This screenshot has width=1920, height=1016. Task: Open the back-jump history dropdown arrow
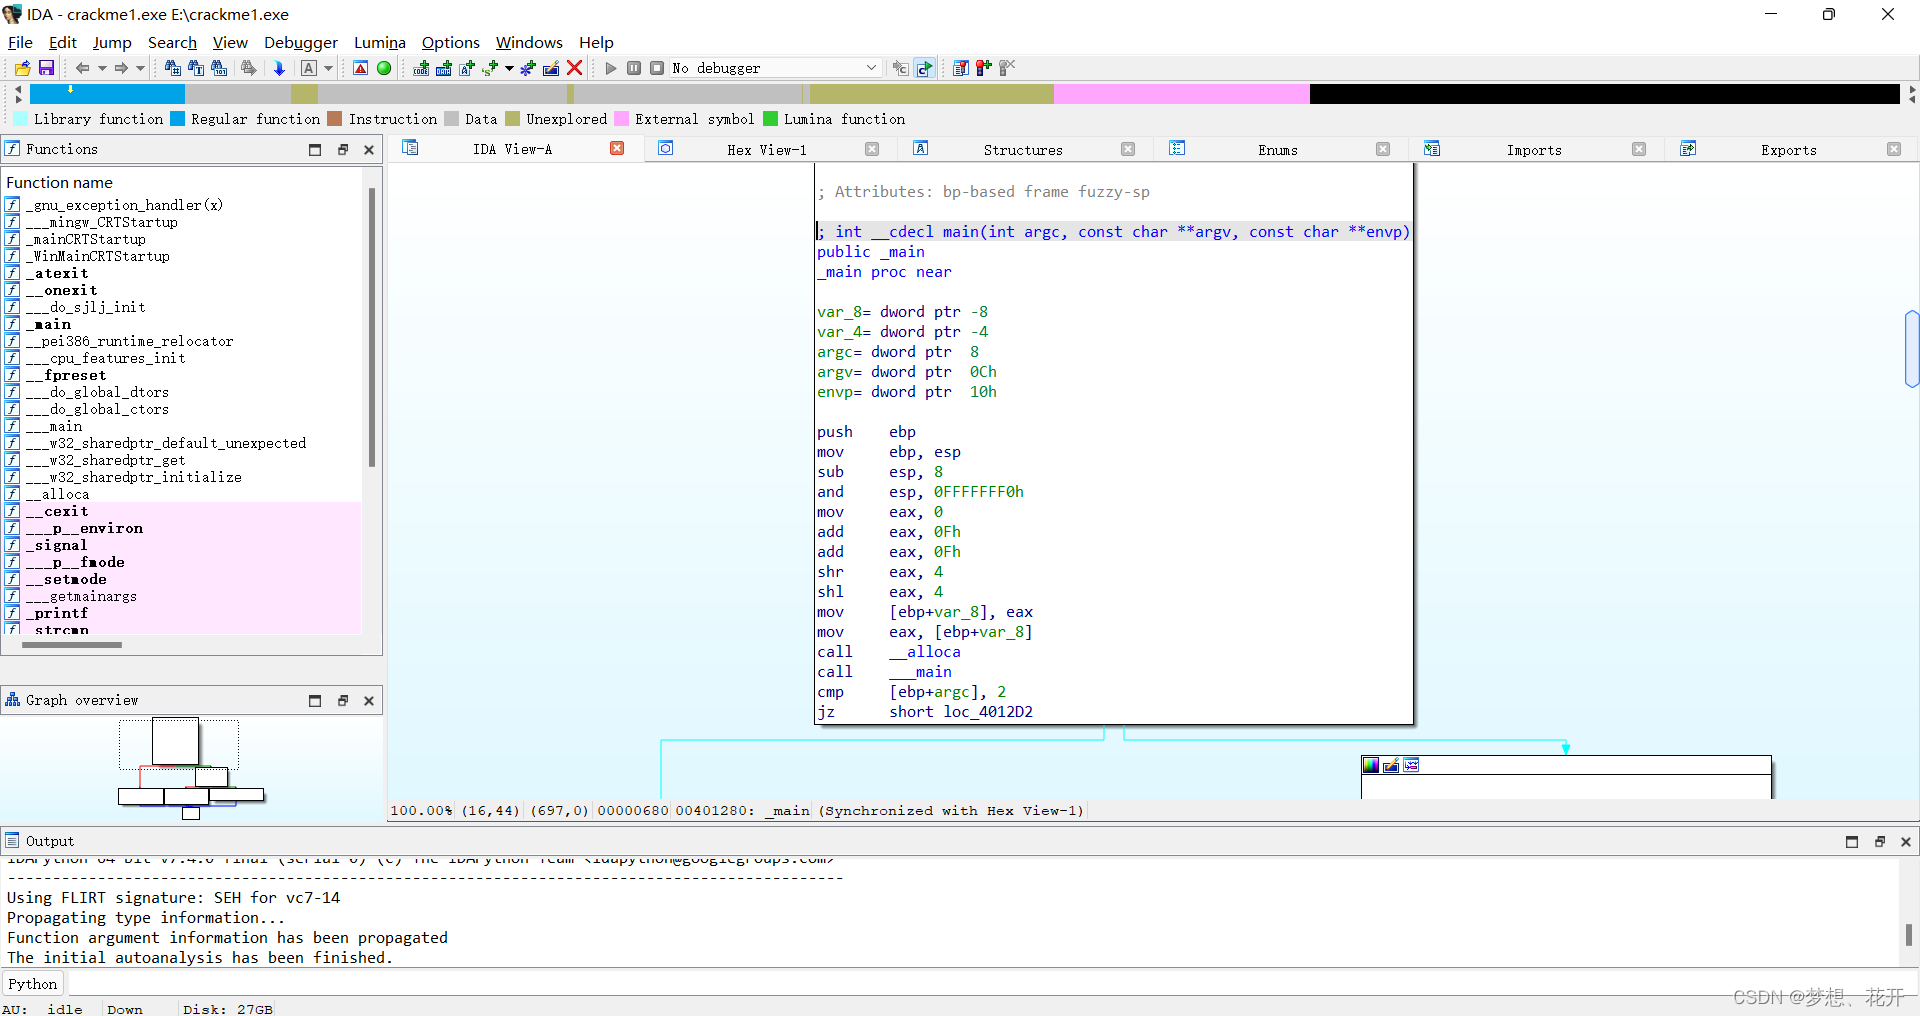pyautogui.click(x=101, y=68)
